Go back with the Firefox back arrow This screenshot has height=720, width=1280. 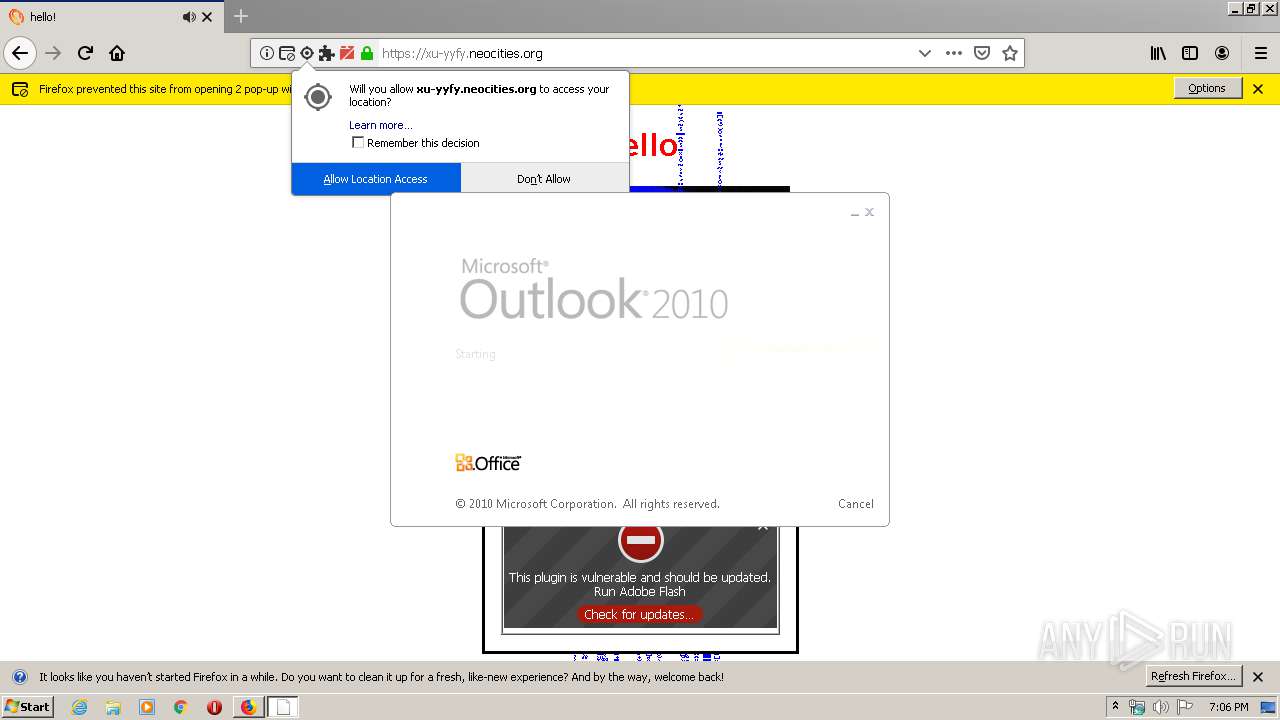click(20, 53)
